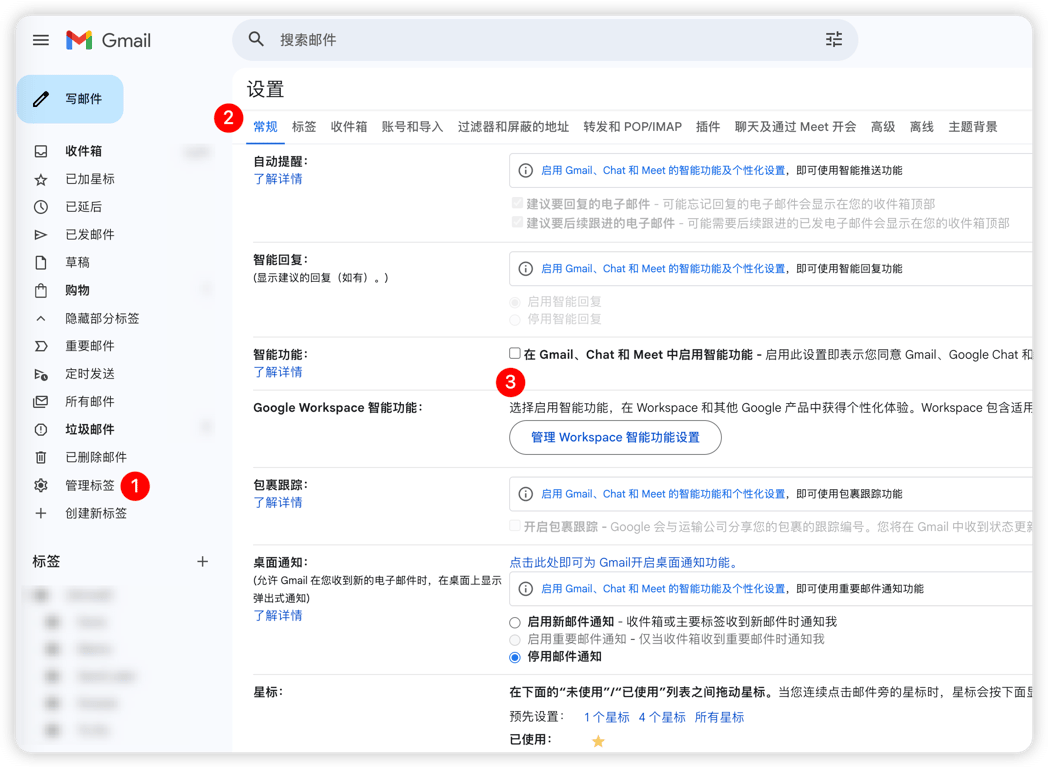Toggle 建议要后续跟进的电子邮件 checkbox
The image size is (1048, 768).
pos(517,222)
